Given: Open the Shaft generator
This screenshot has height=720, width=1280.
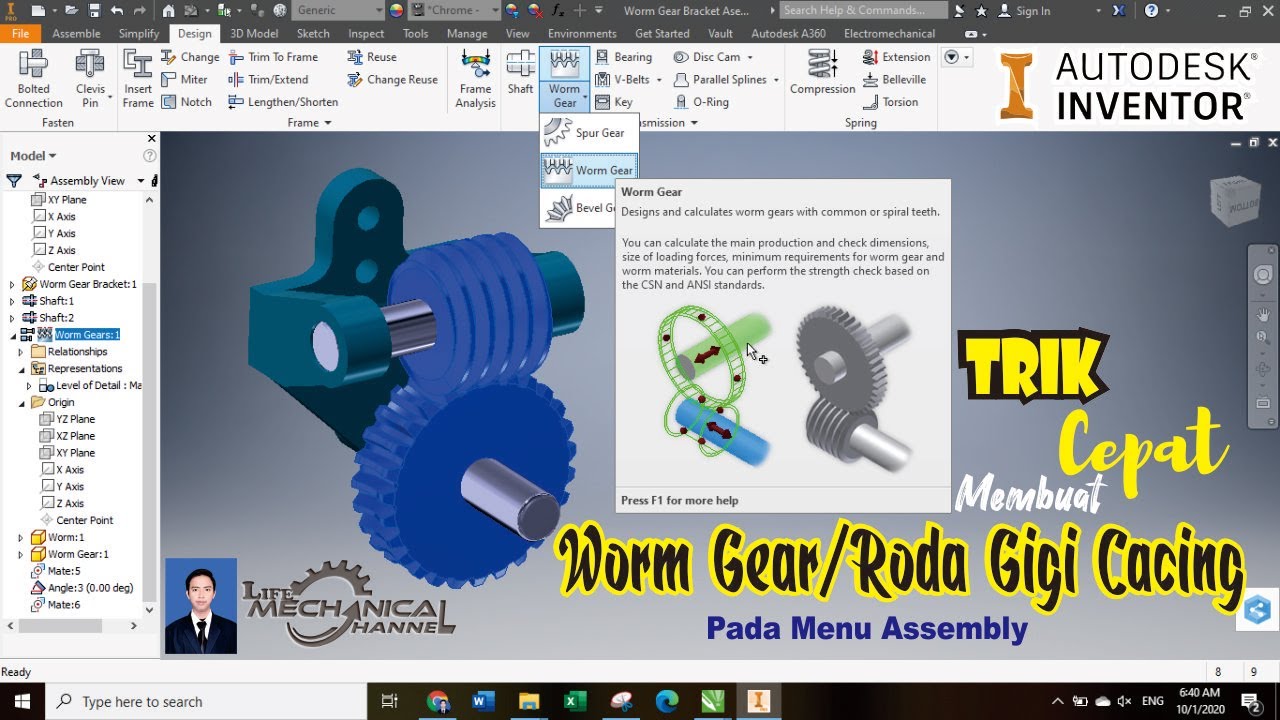Looking at the screenshot, I should coord(520,72).
